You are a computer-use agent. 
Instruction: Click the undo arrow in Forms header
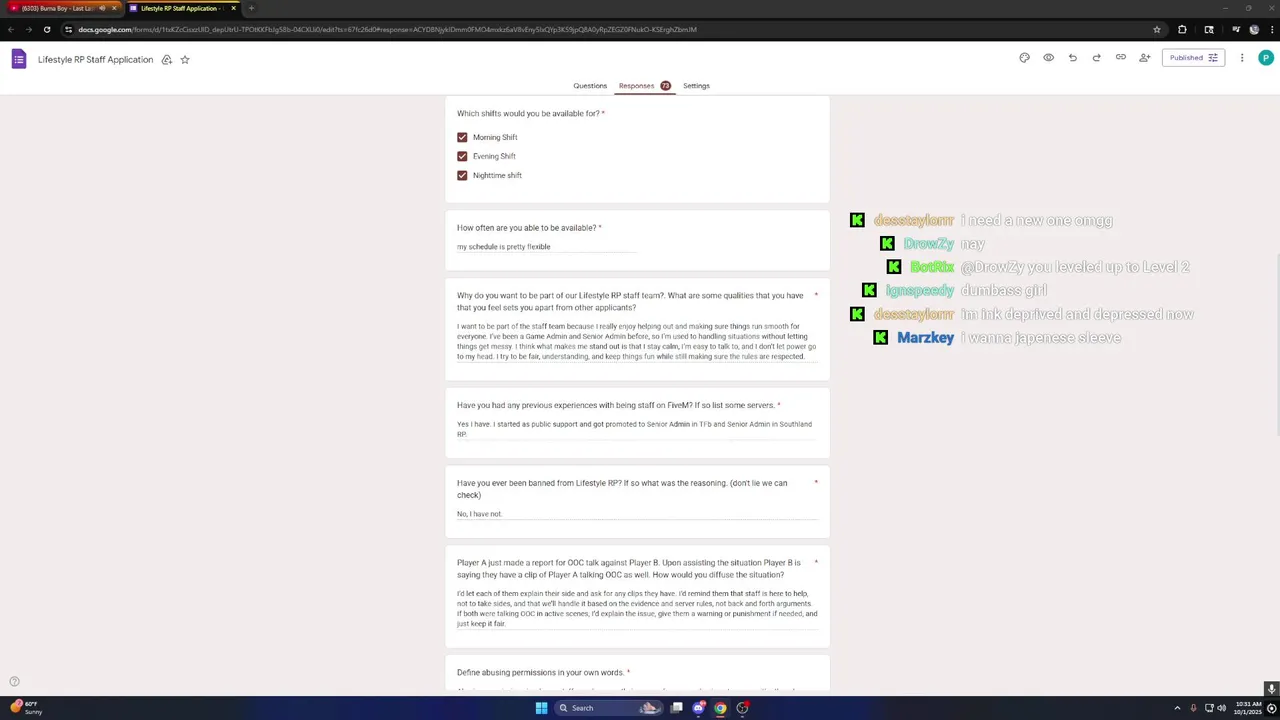point(1072,58)
